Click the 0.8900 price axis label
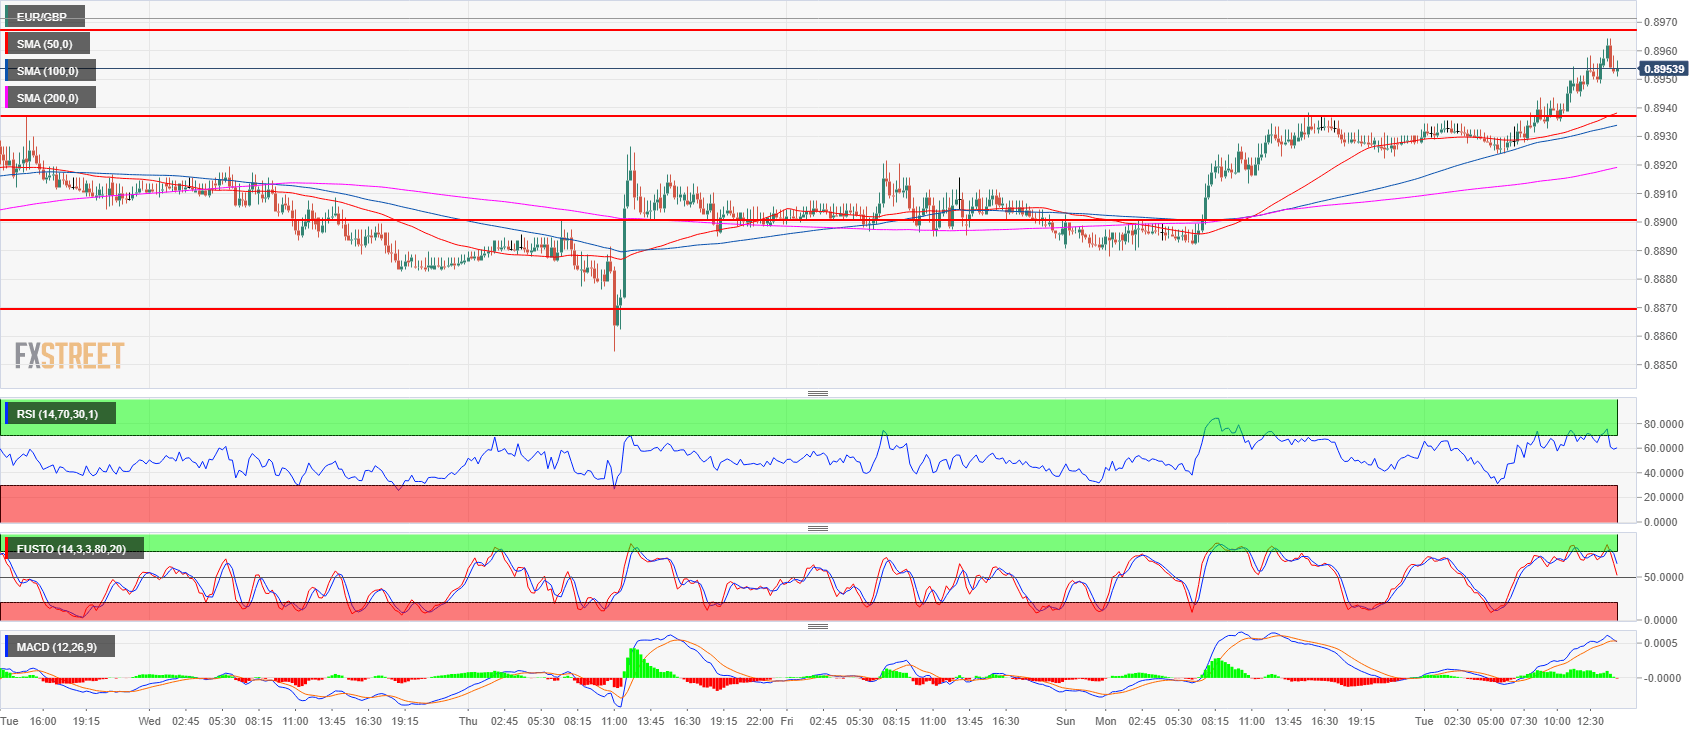 [x=1661, y=222]
